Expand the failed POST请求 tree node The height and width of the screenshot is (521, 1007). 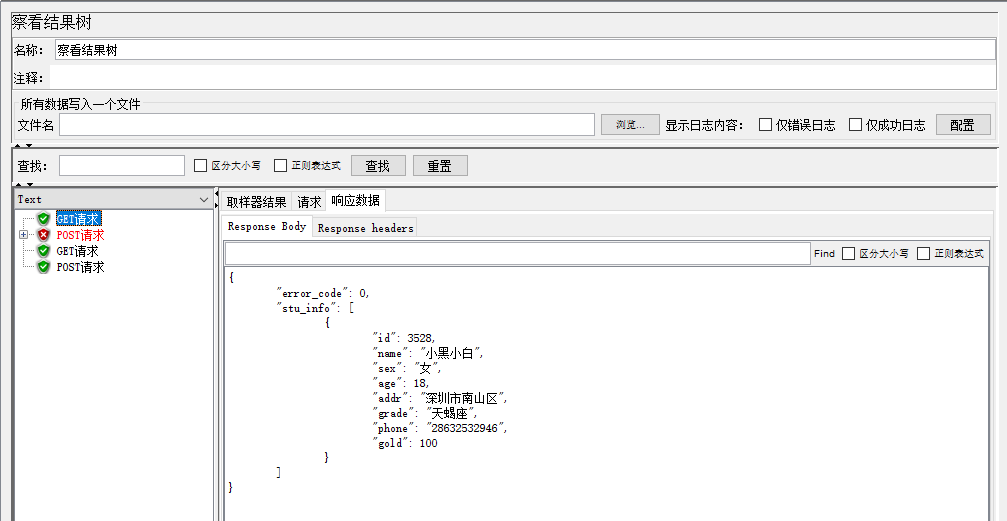point(23,235)
